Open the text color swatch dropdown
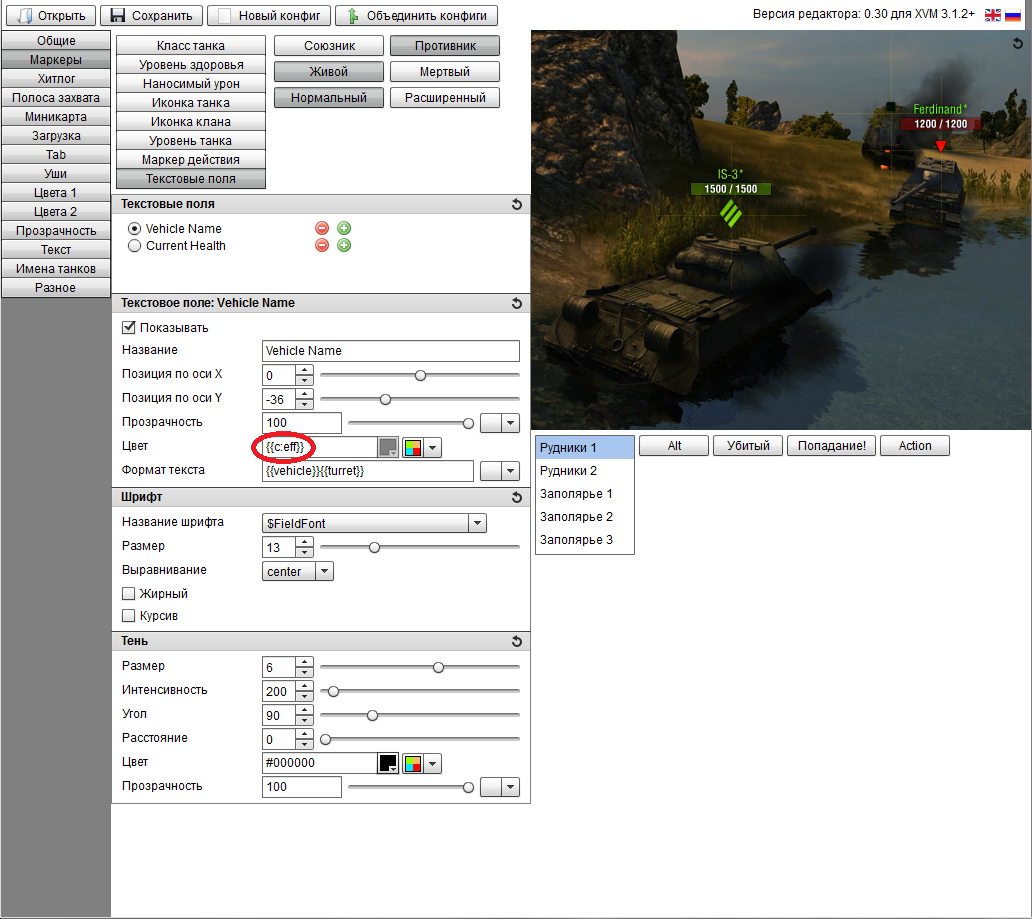 click(388, 448)
